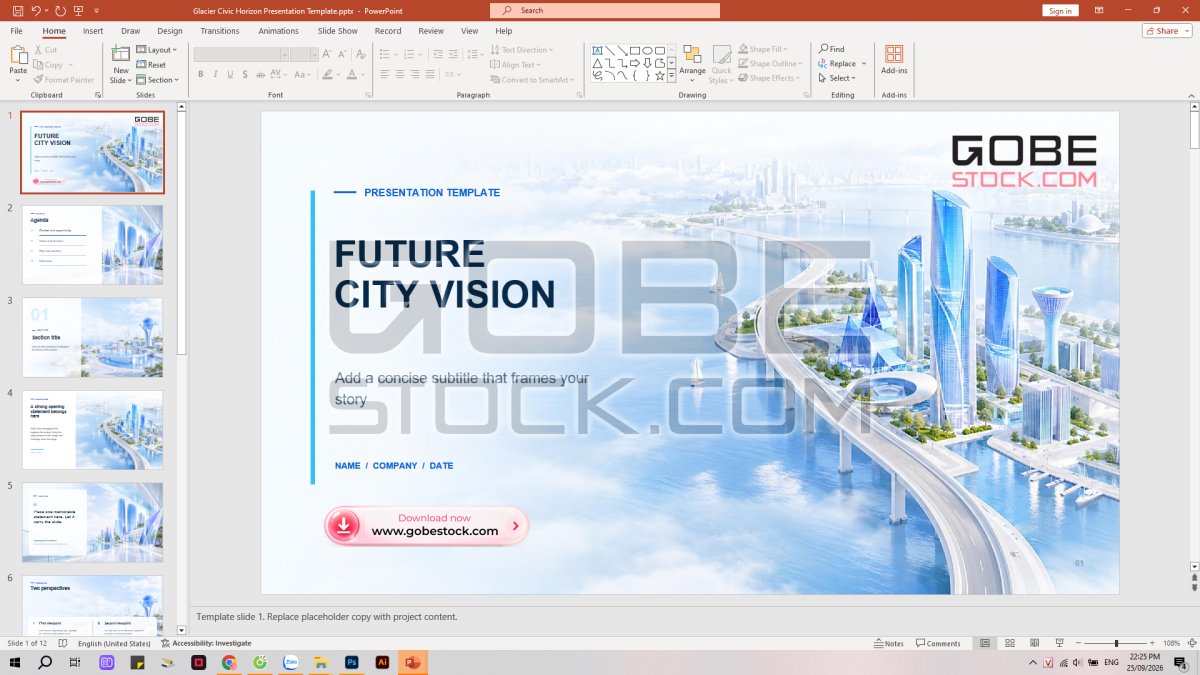Open the Slide Show tab
Viewport: 1200px width, 675px height.
coord(338,31)
